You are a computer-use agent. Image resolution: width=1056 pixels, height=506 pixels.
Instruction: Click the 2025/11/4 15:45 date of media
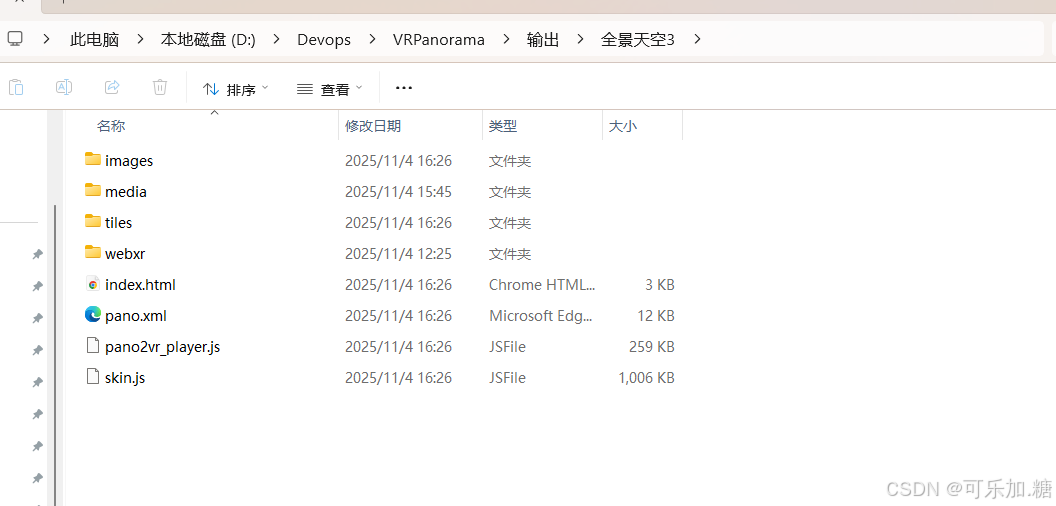(x=398, y=192)
